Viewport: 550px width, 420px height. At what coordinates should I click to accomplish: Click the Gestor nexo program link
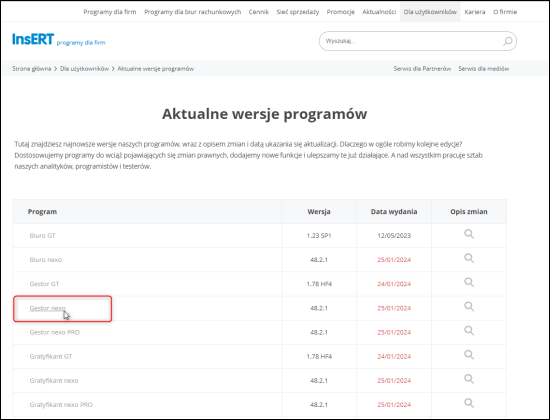point(47,308)
